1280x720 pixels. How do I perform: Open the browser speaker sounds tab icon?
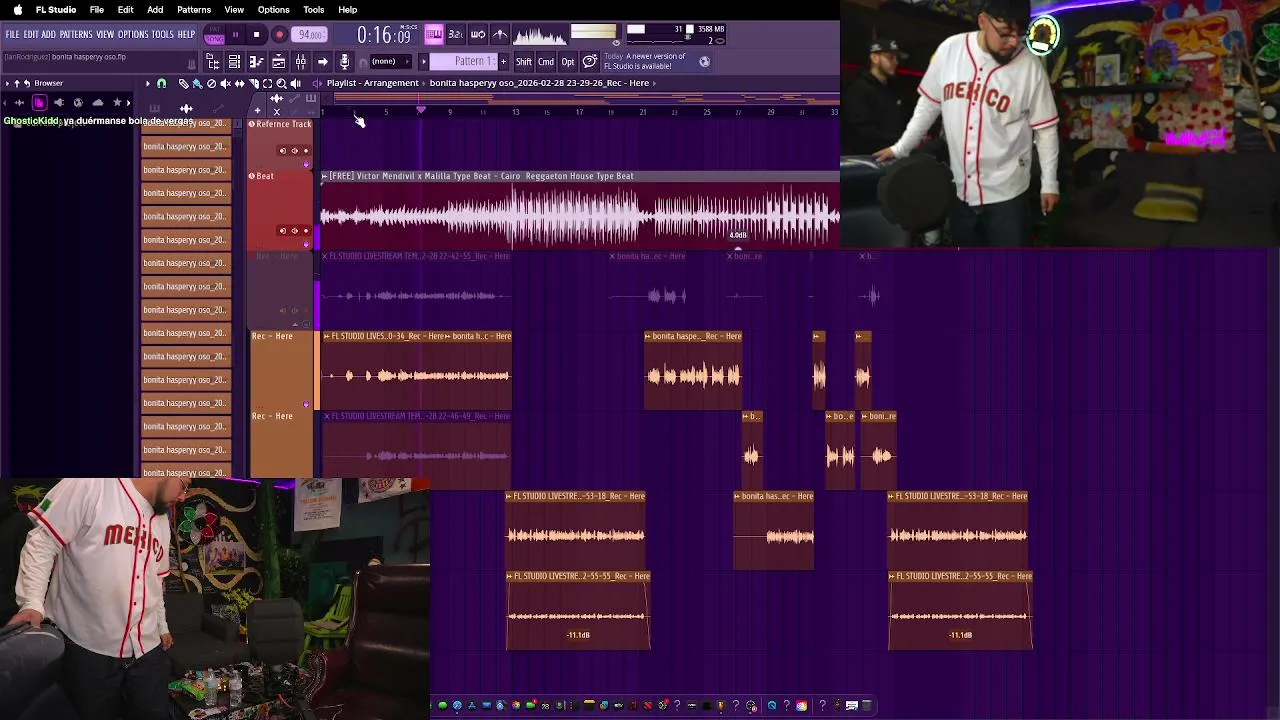[x=58, y=102]
